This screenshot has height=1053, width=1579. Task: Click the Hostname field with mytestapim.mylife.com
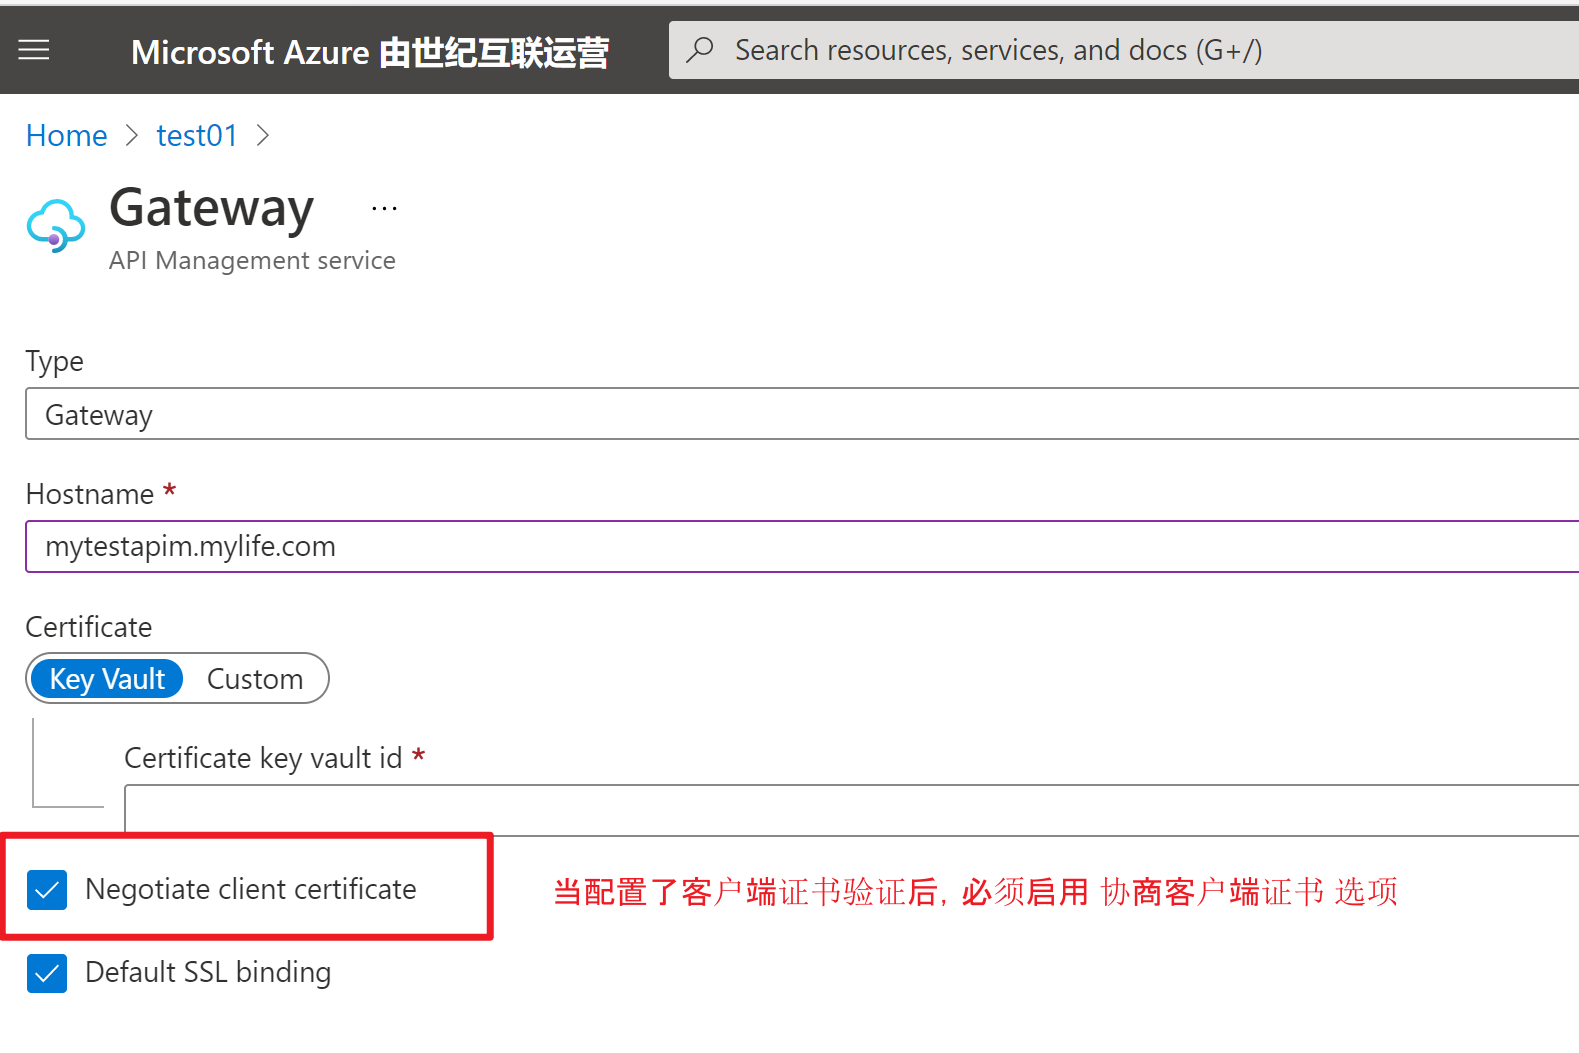(800, 546)
